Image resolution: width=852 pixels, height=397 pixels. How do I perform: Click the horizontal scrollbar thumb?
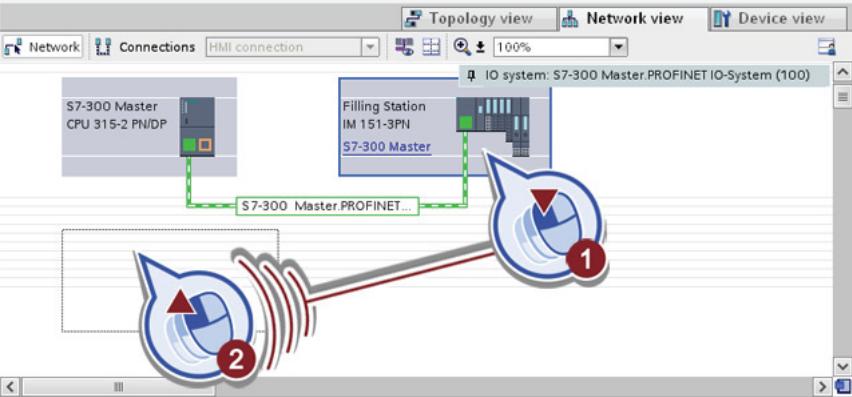point(118,387)
